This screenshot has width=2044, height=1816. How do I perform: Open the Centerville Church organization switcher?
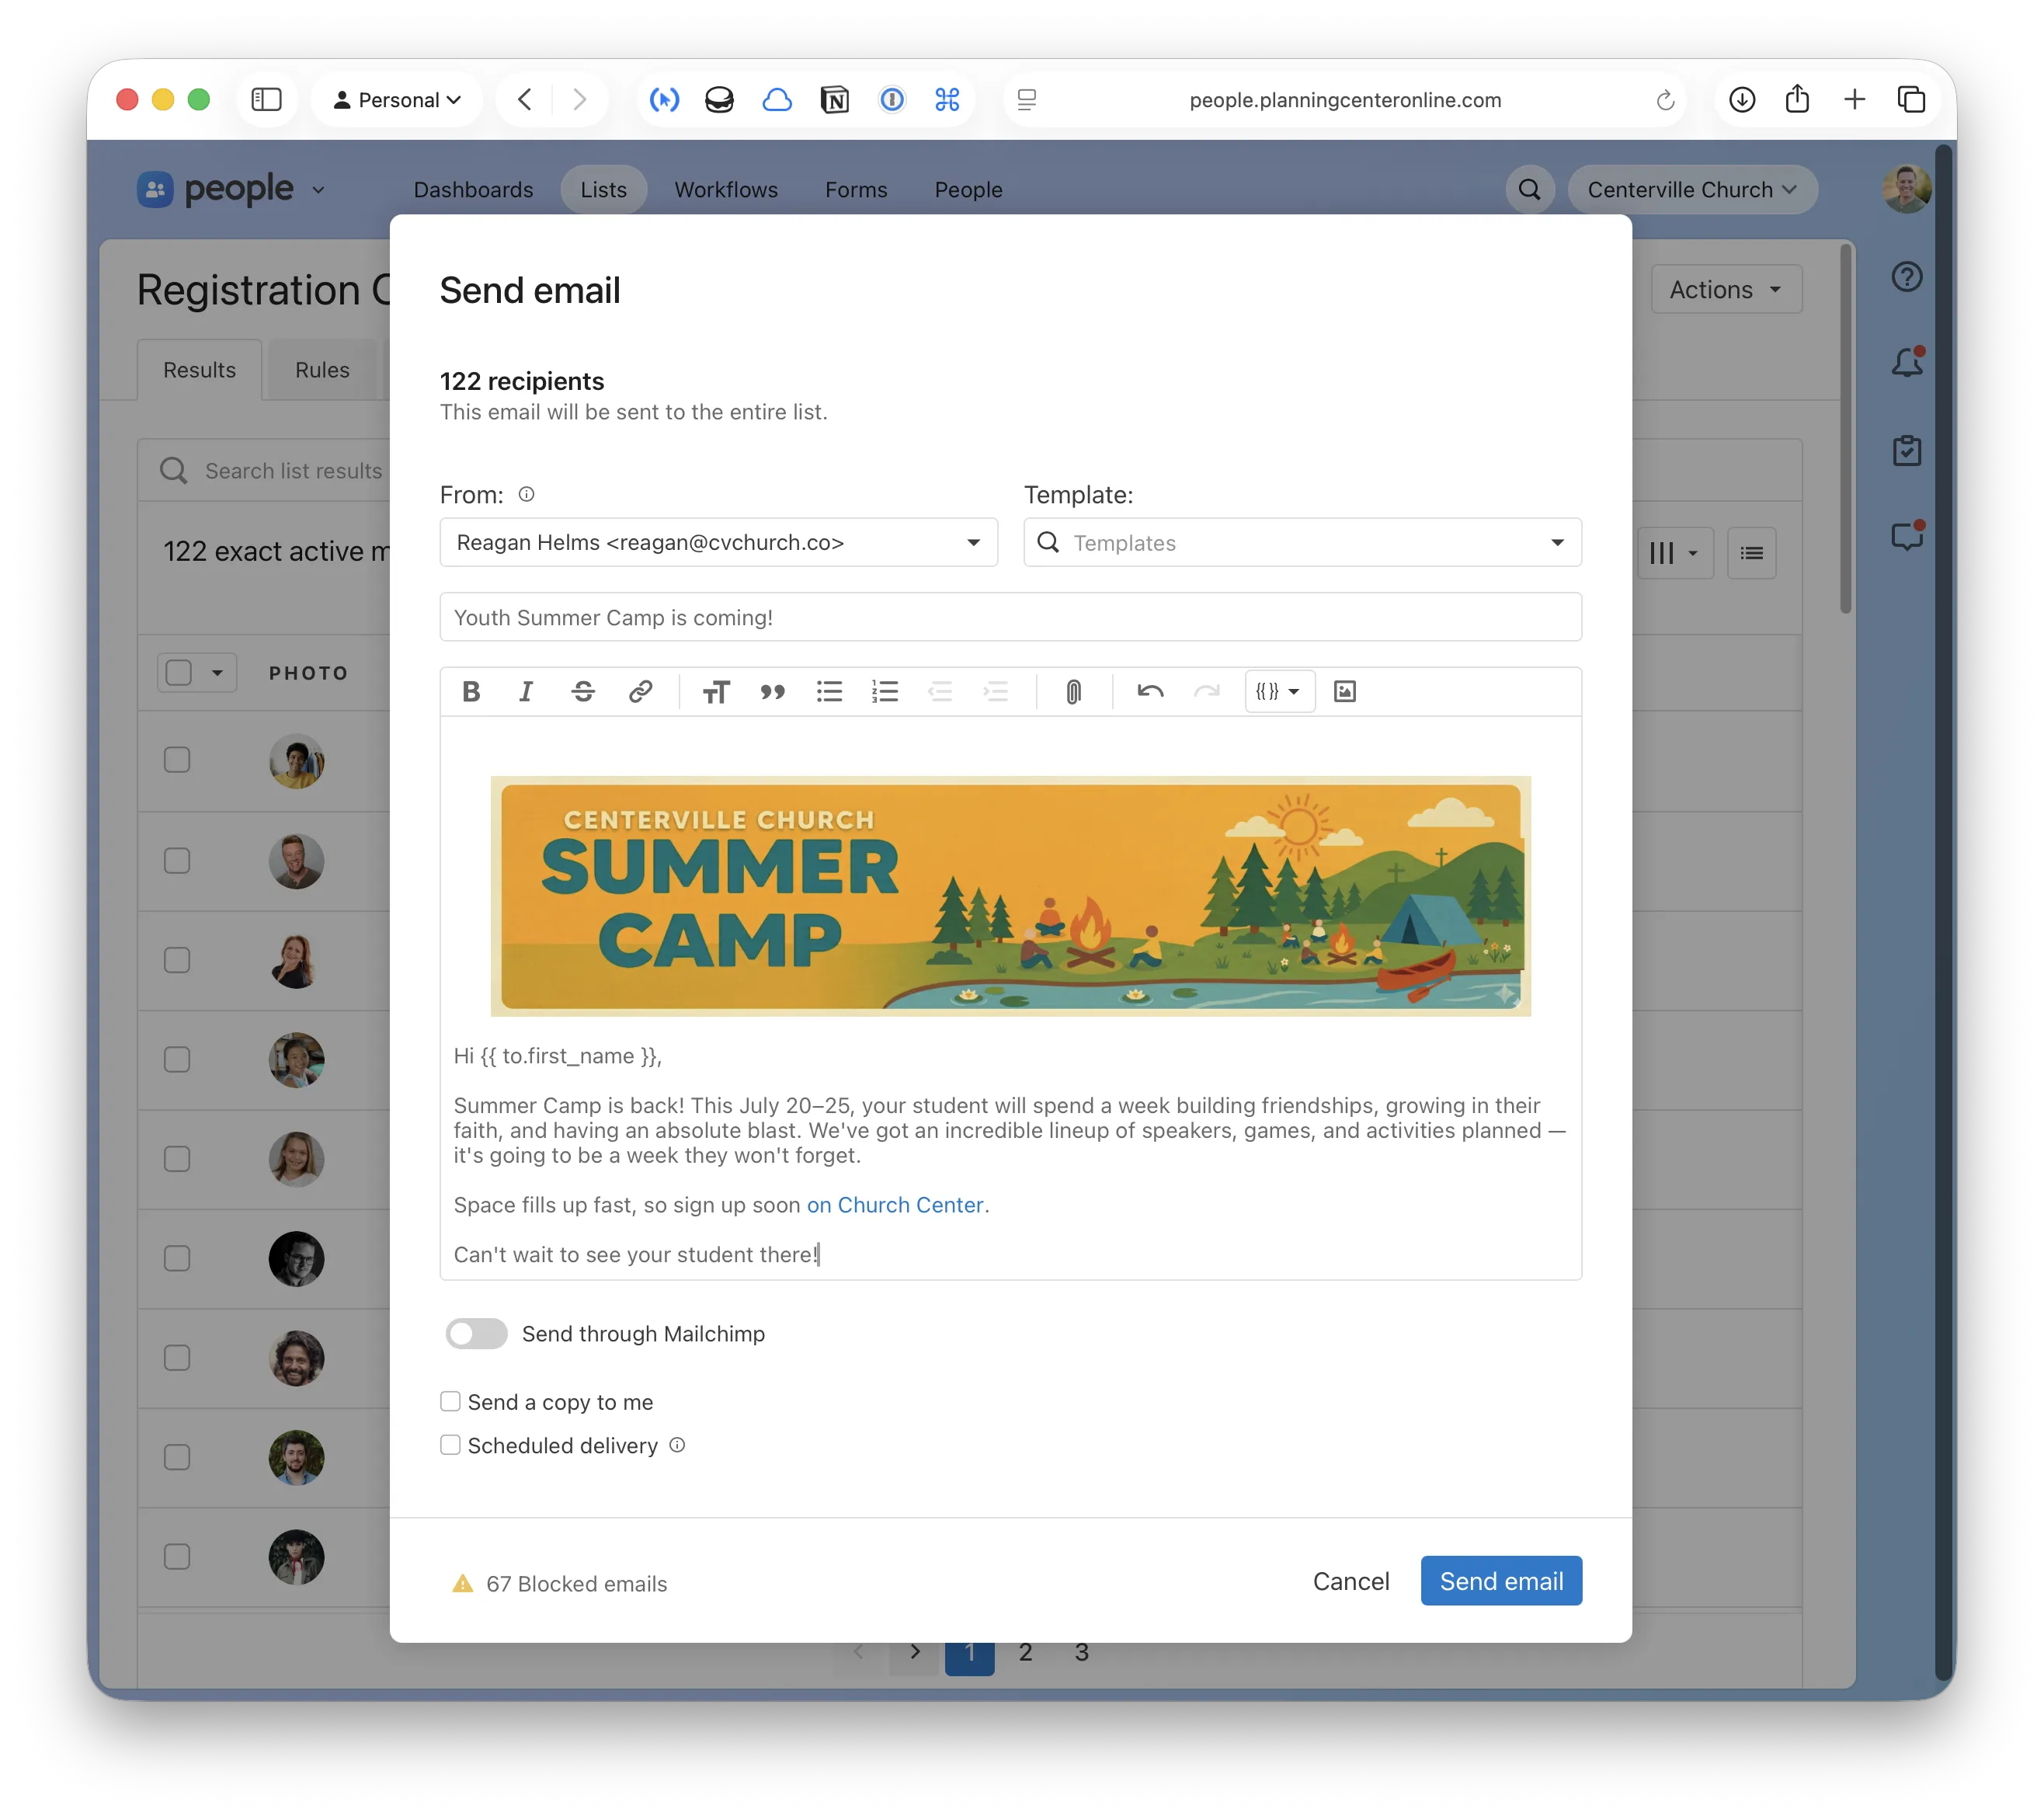(1691, 189)
